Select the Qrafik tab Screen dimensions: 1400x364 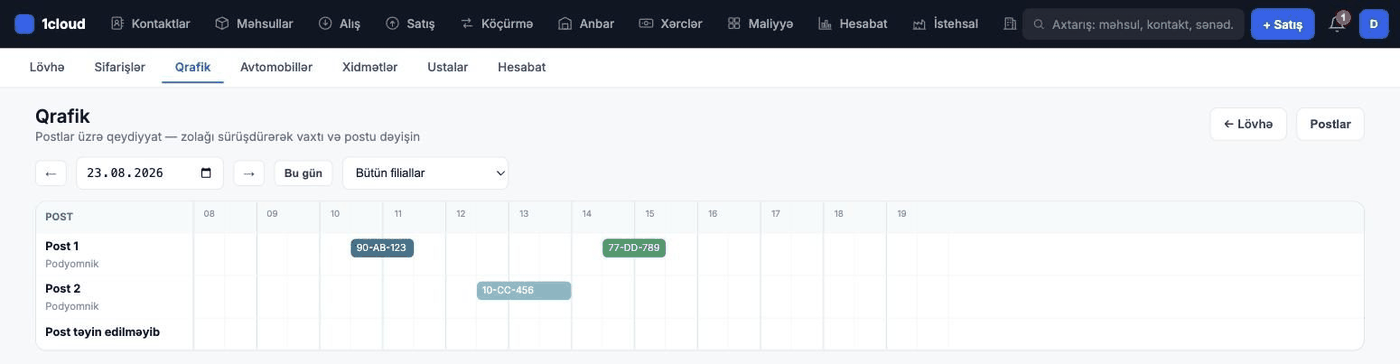pyautogui.click(x=193, y=67)
